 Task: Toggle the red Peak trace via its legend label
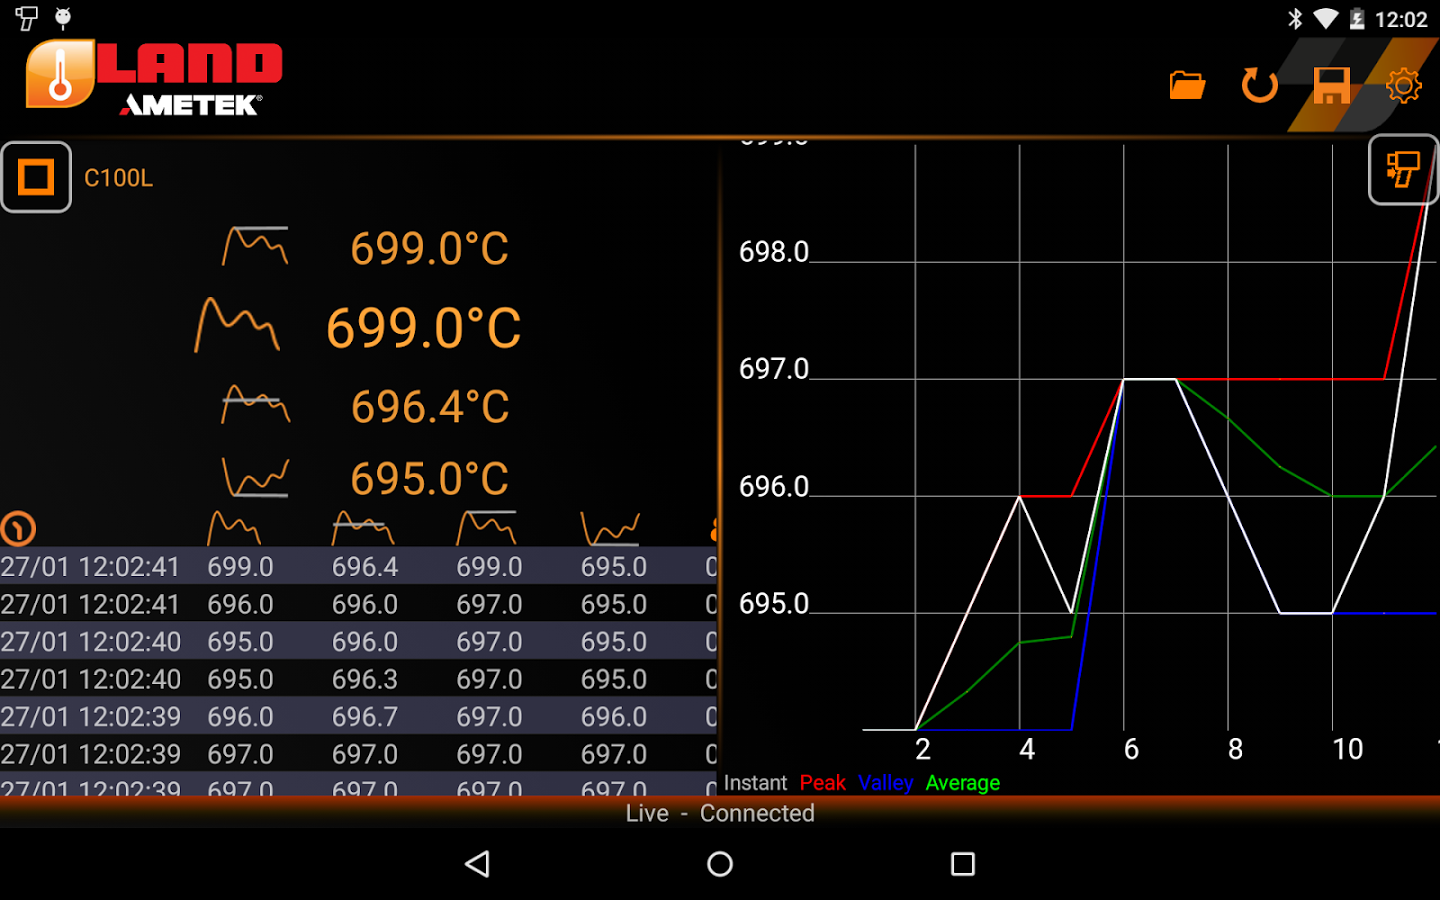(x=823, y=783)
